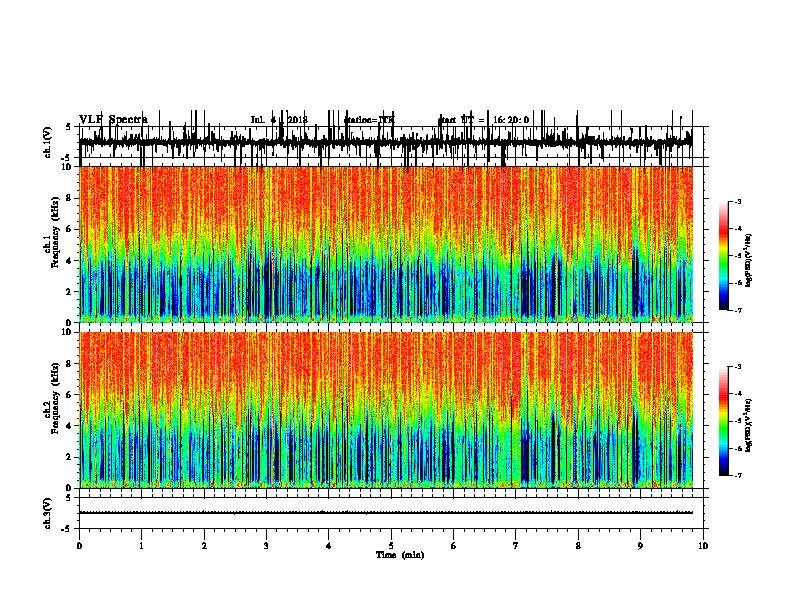Click the "-5" volt tick on ch.3 axis

click(67, 529)
